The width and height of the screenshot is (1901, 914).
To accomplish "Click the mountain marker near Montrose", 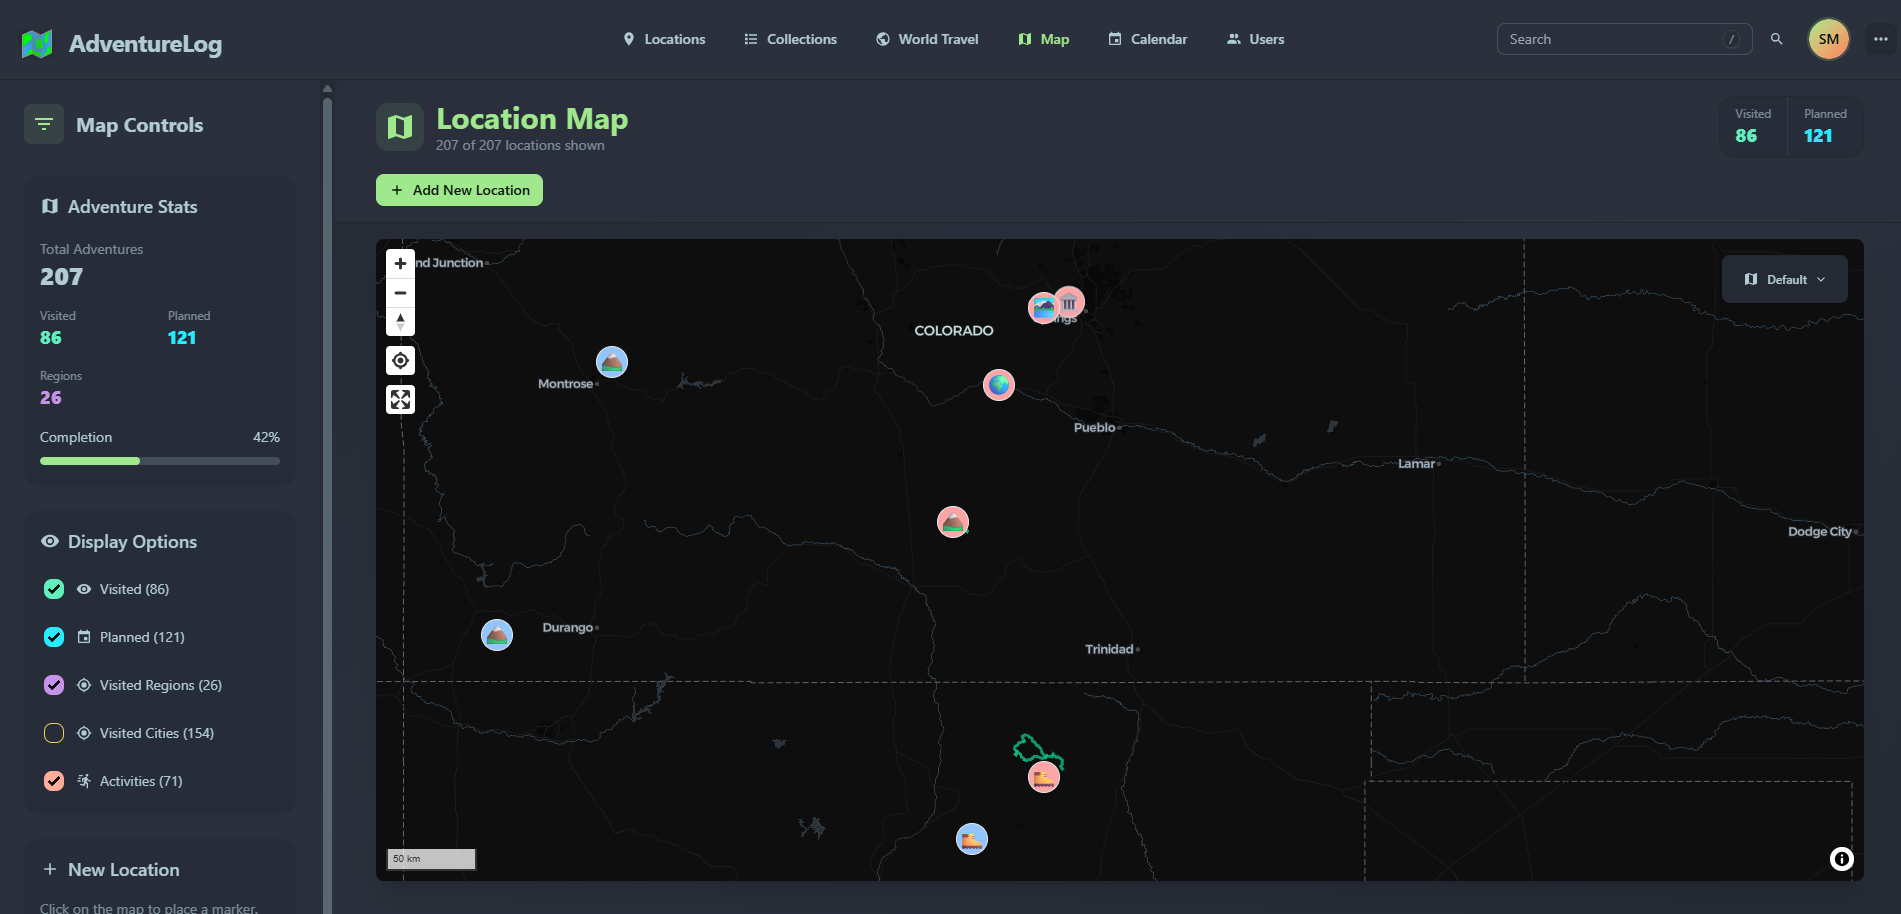I will [611, 362].
